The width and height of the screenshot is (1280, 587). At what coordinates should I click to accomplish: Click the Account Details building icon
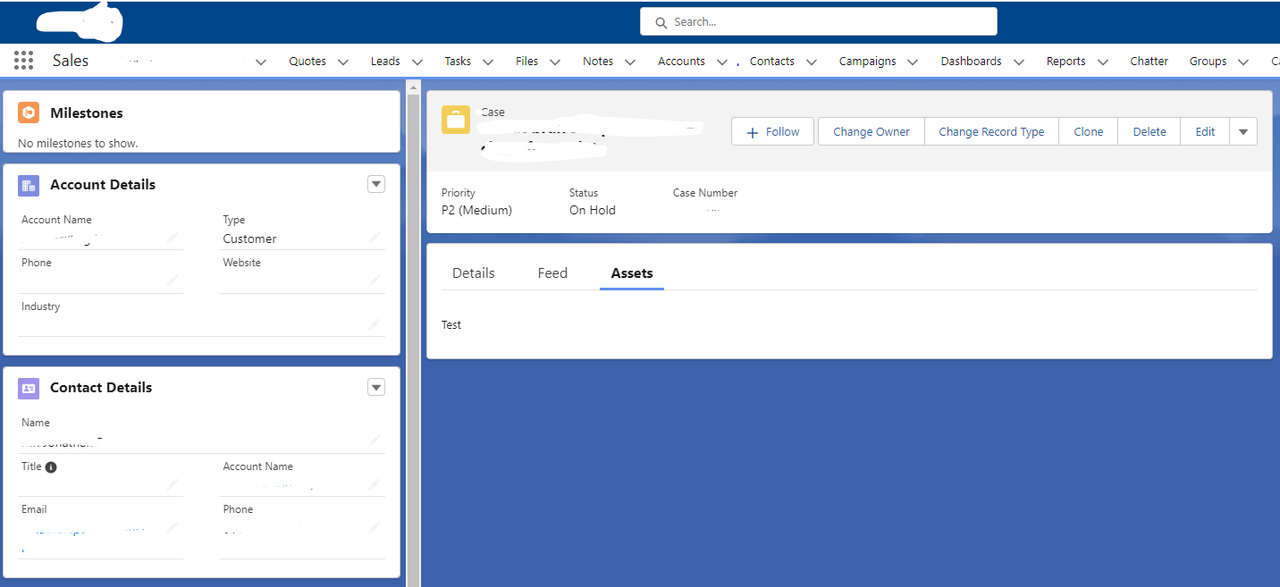coord(28,184)
